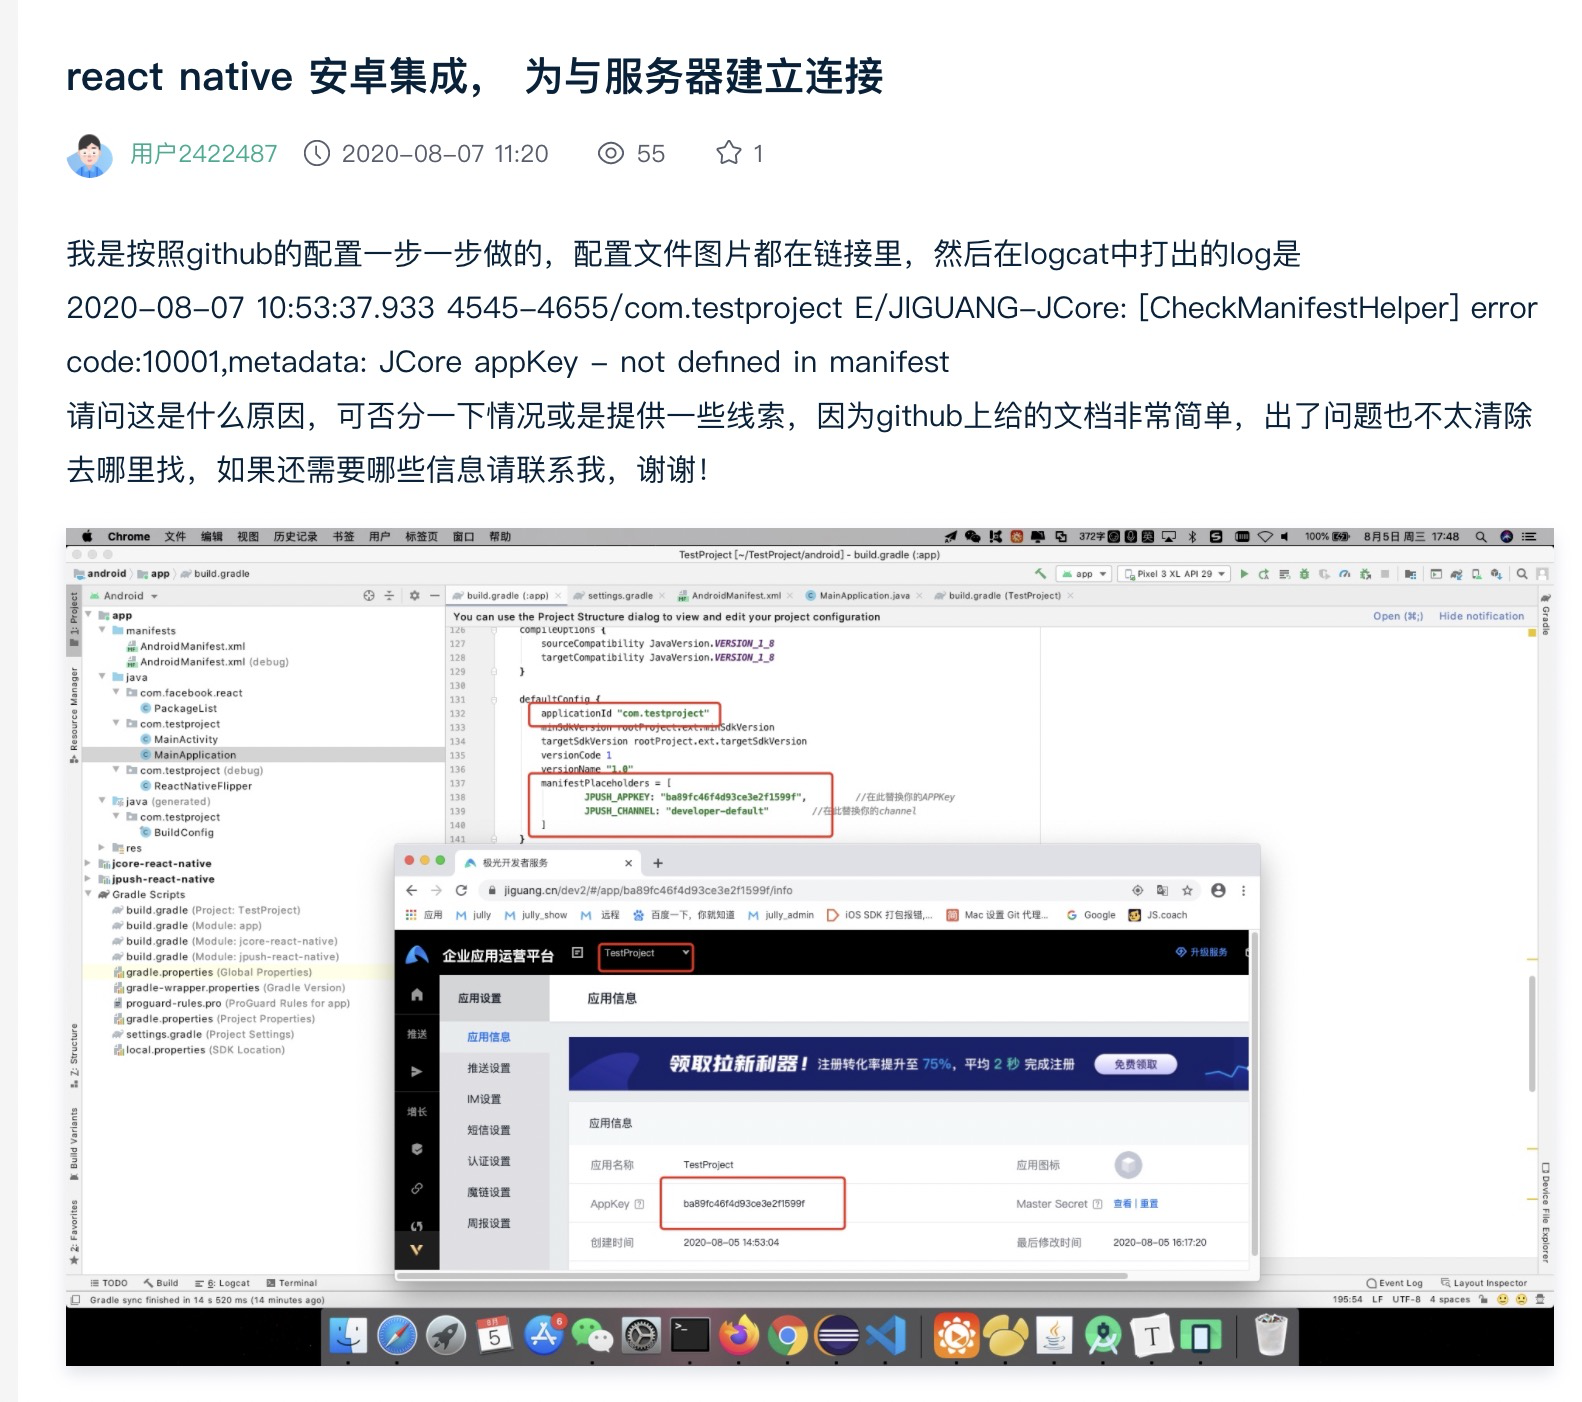This screenshot has height=1402, width=1582.
Task: Collapse the manifests folder
Action: tap(103, 631)
